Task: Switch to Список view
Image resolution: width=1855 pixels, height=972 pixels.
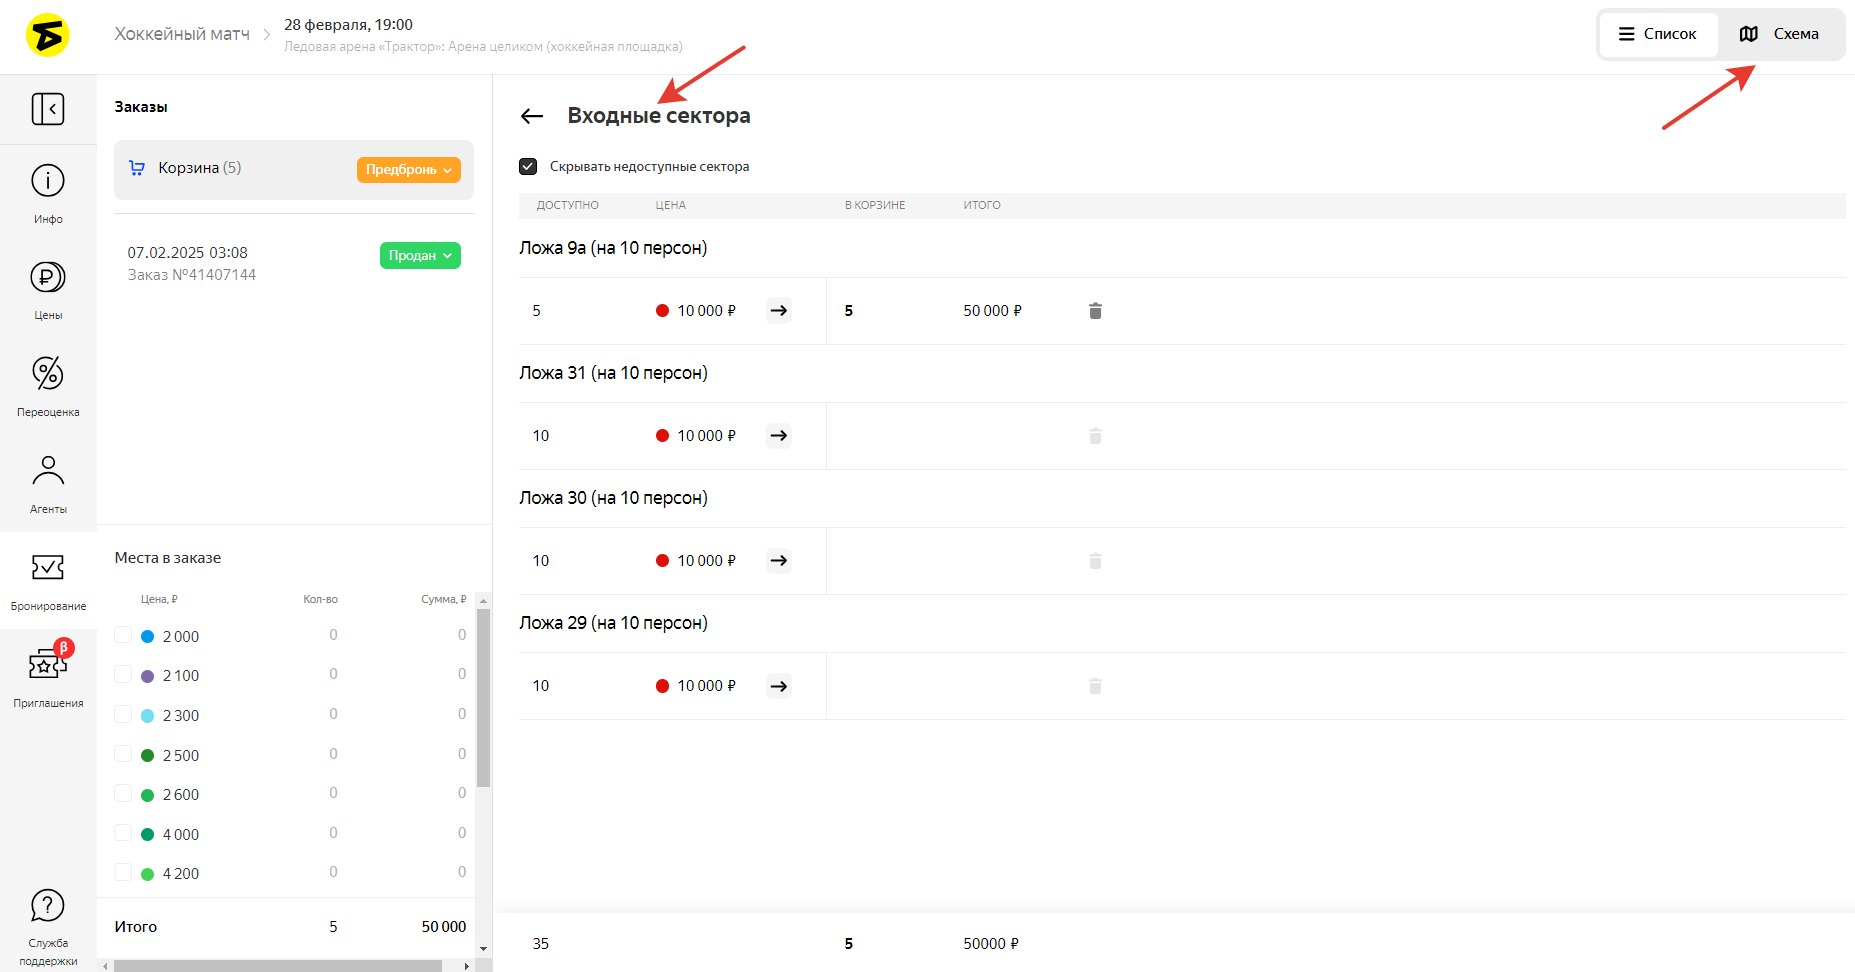Action: pyautogui.click(x=1658, y=34)
